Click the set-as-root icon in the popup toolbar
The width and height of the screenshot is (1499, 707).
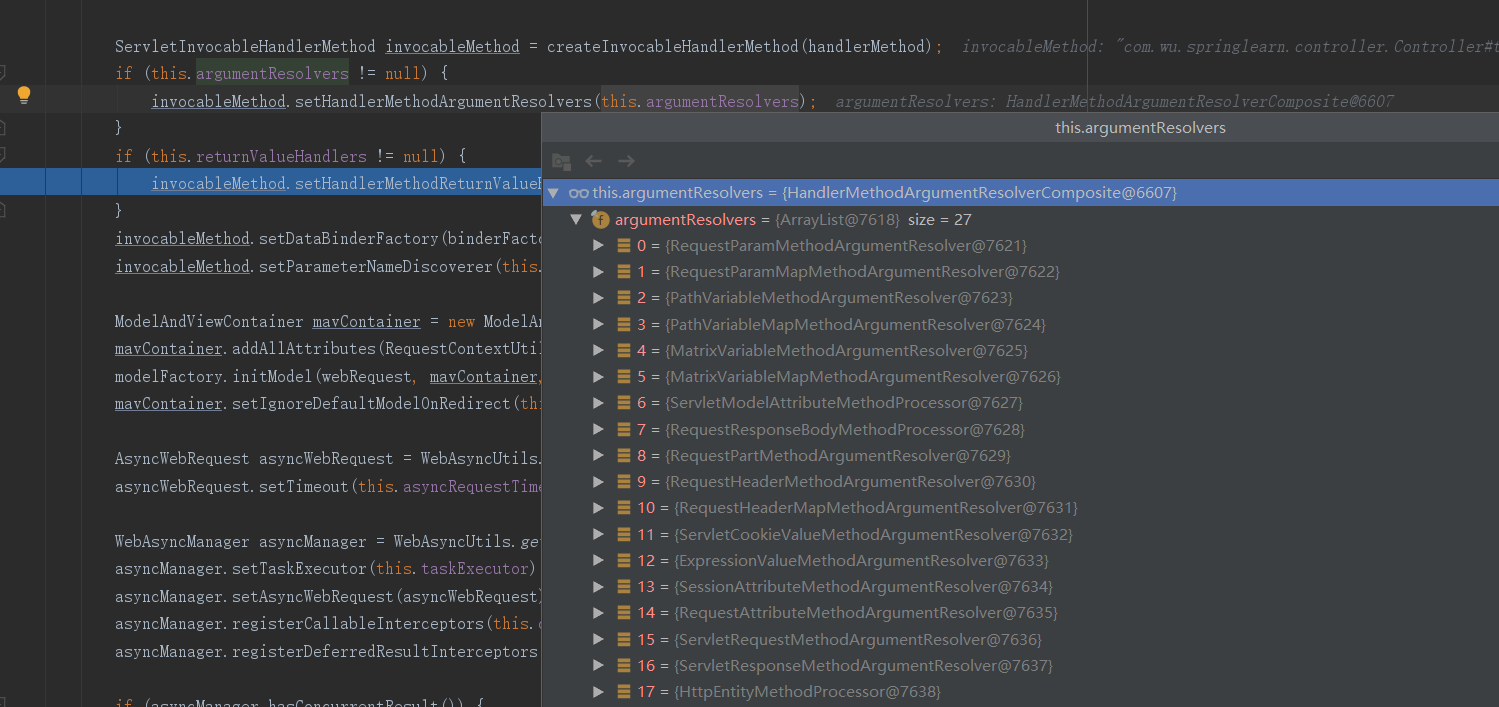561,161
